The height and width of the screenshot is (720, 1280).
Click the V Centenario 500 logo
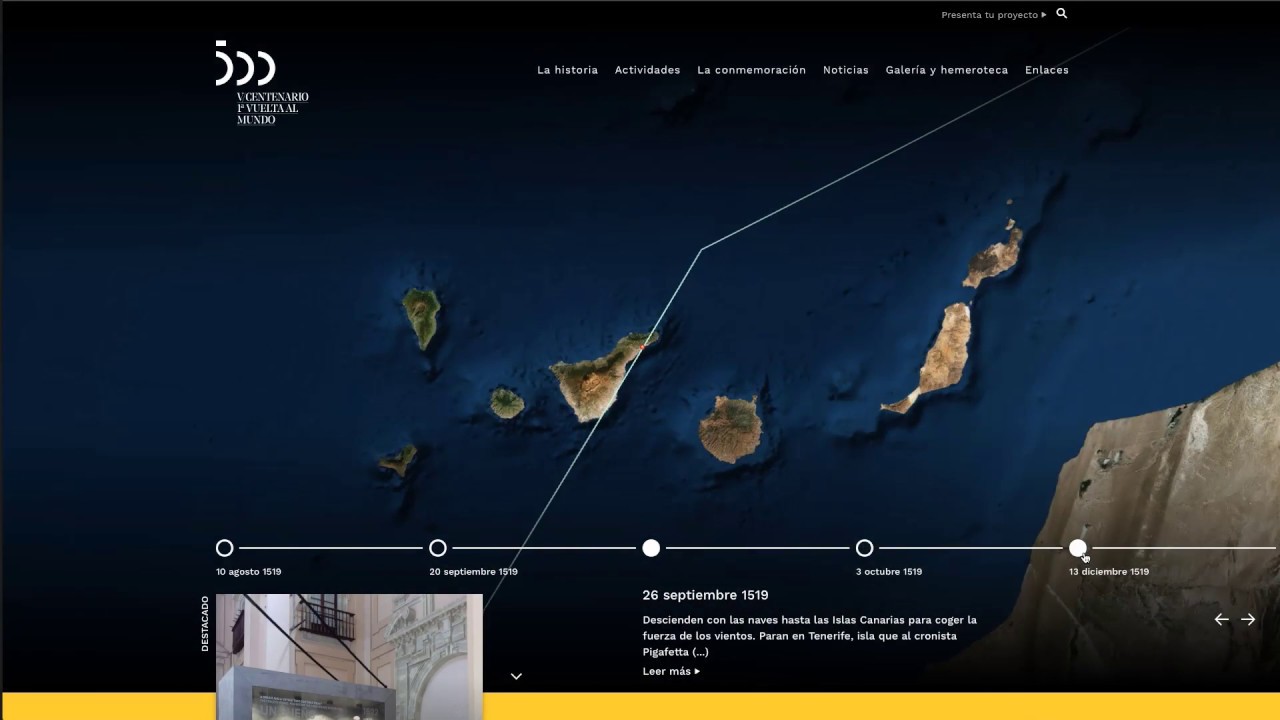pos(262,83)
